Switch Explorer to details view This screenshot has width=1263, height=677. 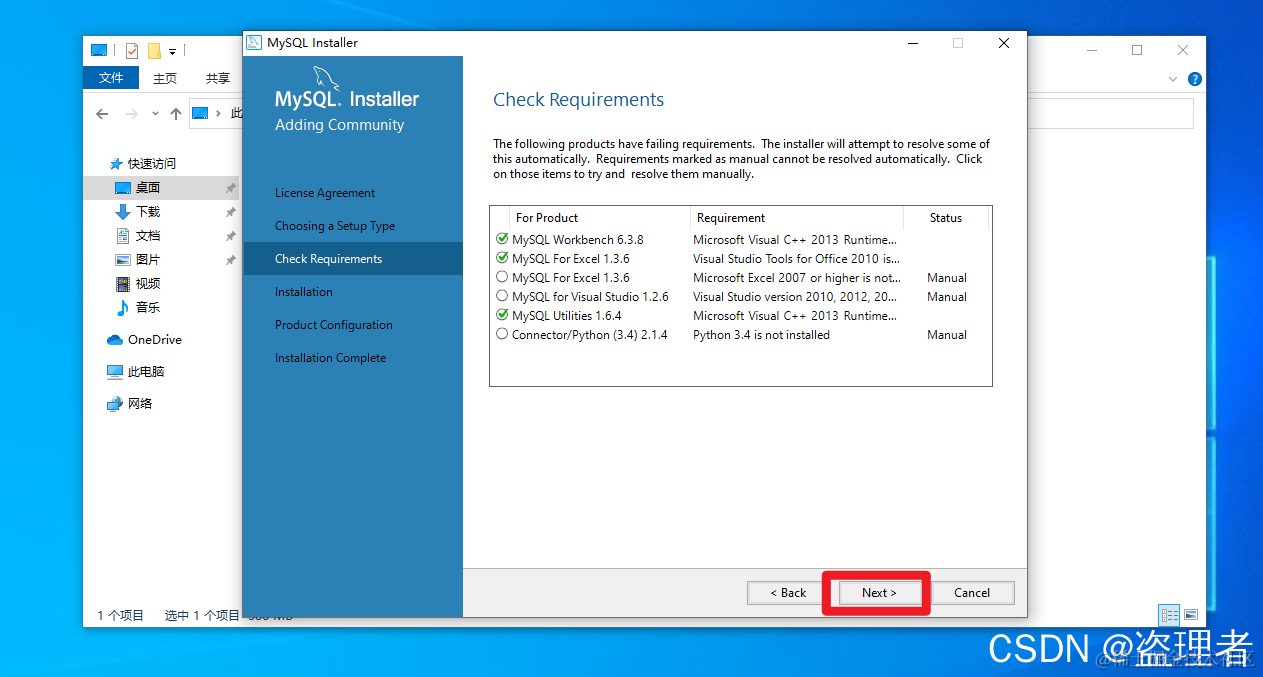1170,615
